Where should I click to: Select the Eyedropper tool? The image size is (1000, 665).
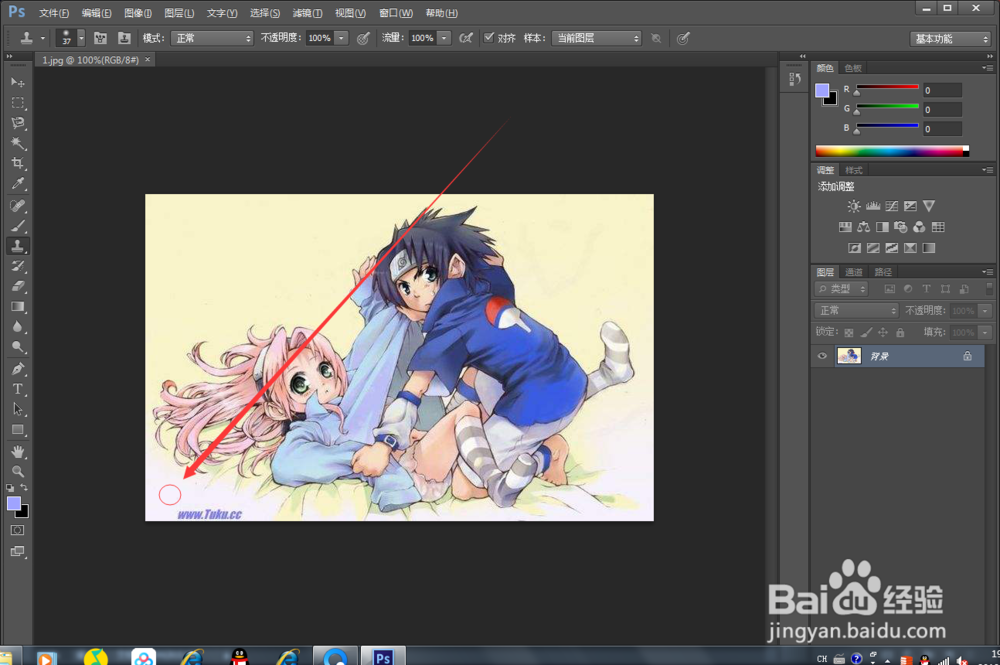[x=18, y=184]
